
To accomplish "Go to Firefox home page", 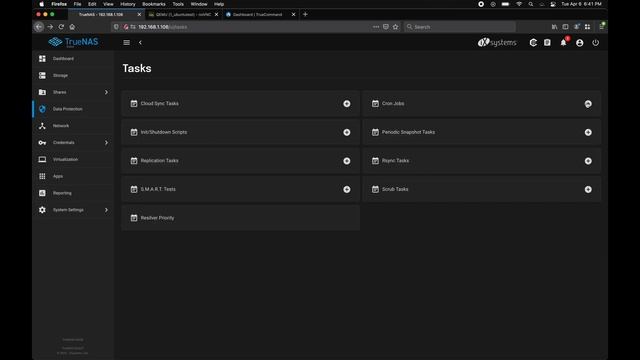I will [x=72, y=27].
